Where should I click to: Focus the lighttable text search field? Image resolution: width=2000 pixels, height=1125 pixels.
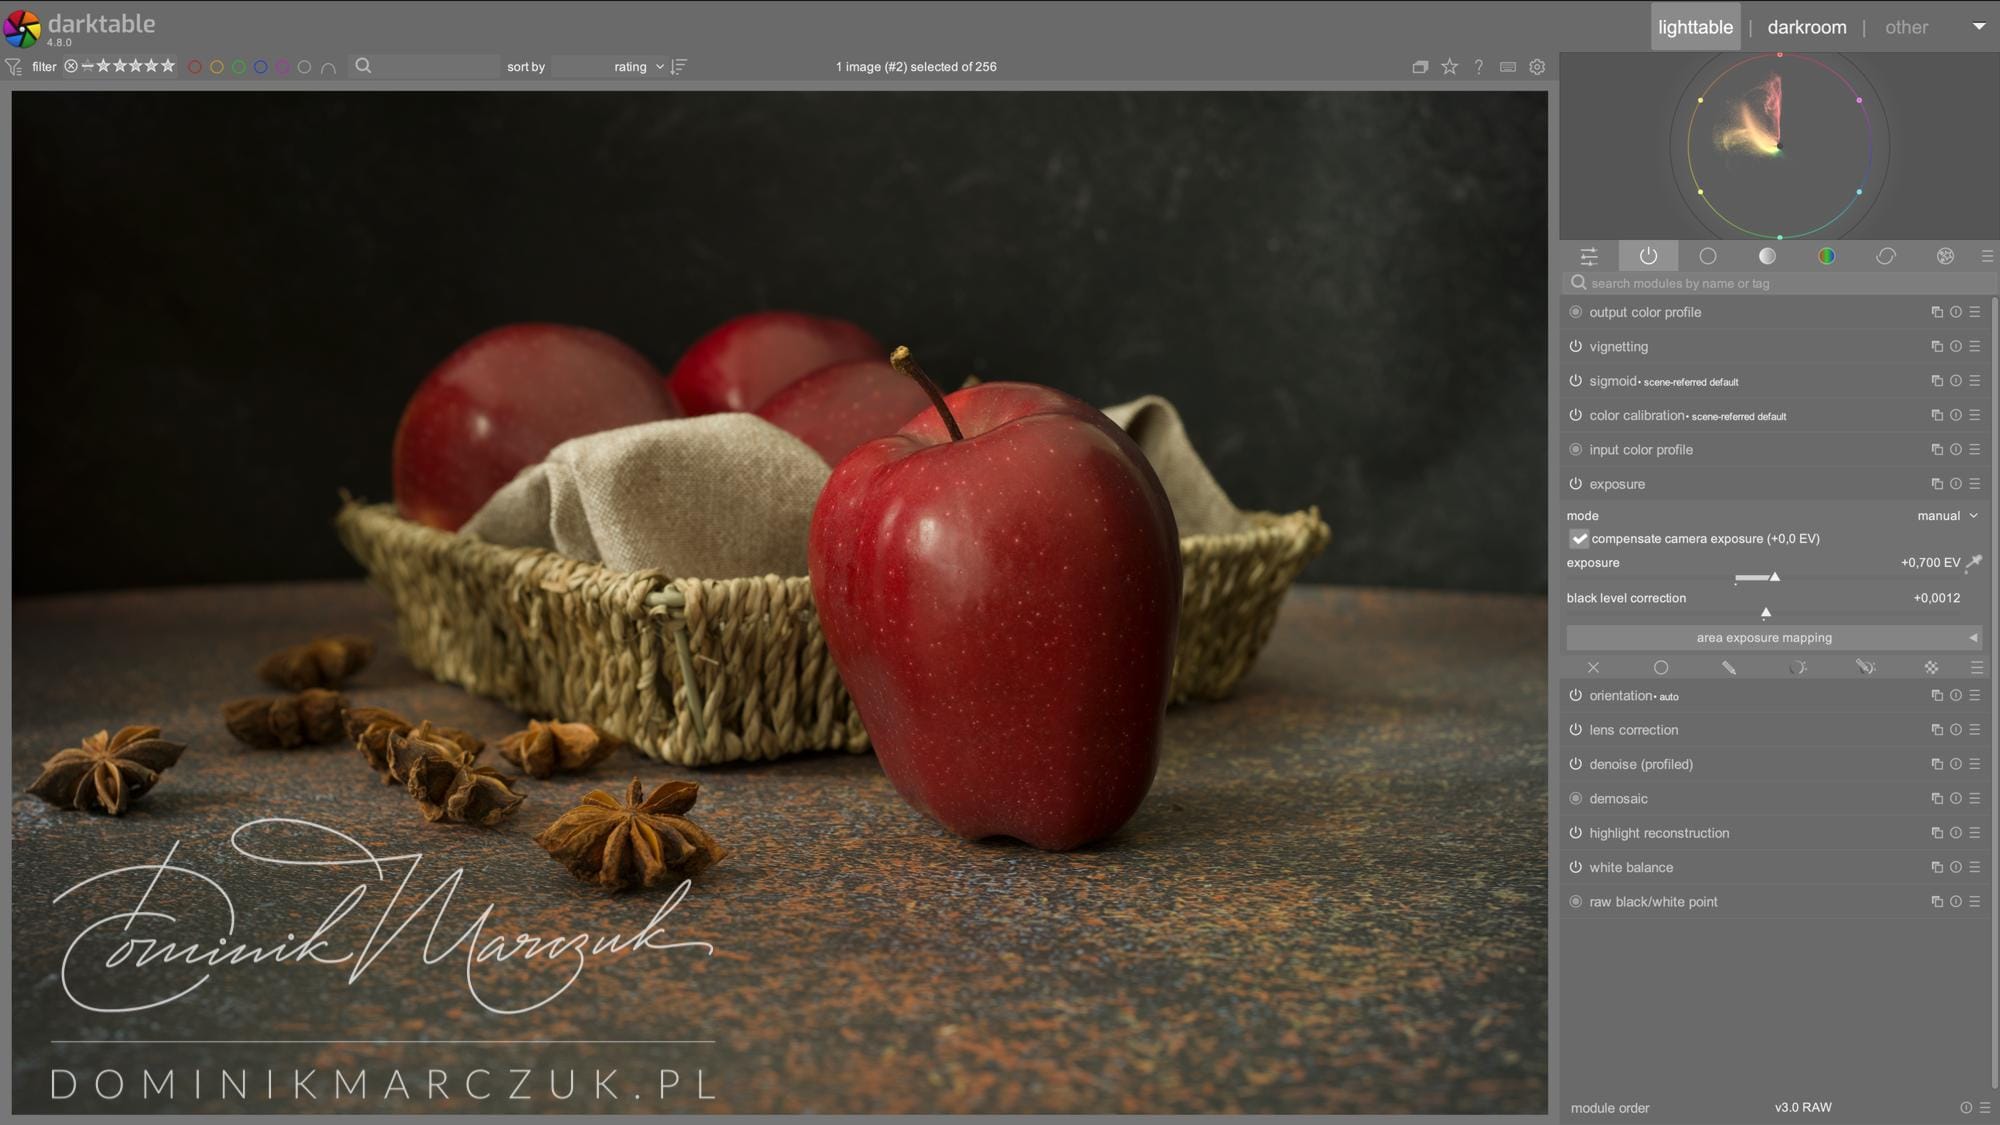425,67
